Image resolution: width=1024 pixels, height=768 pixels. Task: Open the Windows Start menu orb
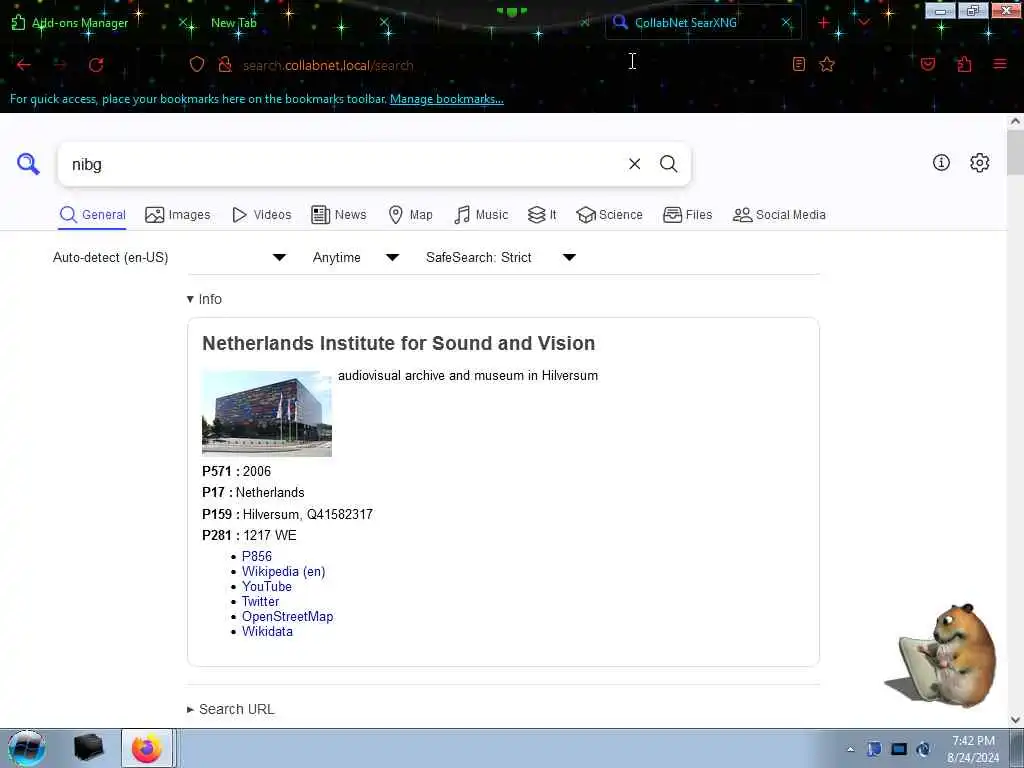pyautogui.click(x=26, y=748)
